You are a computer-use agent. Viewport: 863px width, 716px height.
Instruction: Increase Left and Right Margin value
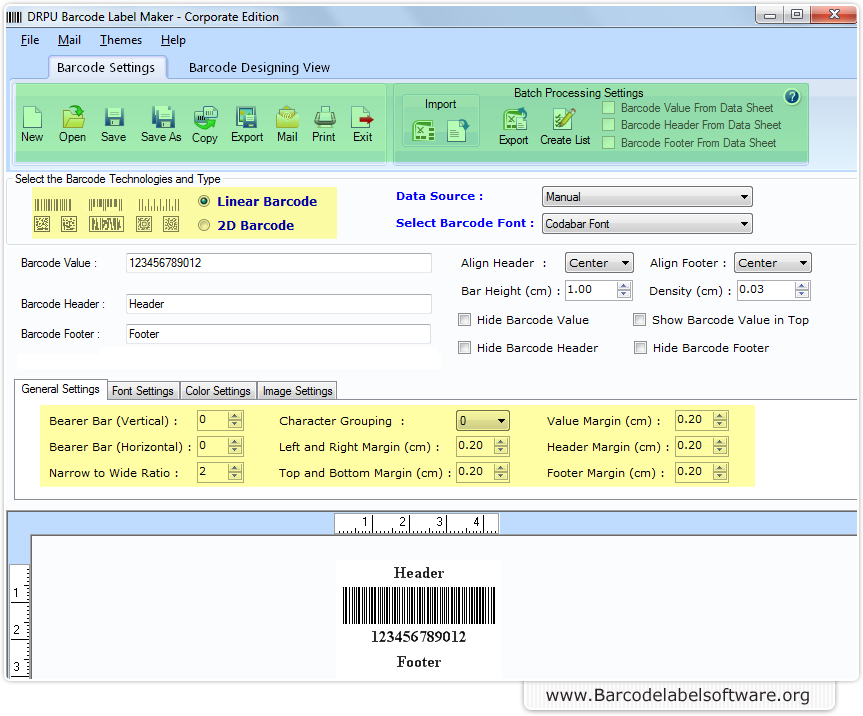[x=501, y=442]
